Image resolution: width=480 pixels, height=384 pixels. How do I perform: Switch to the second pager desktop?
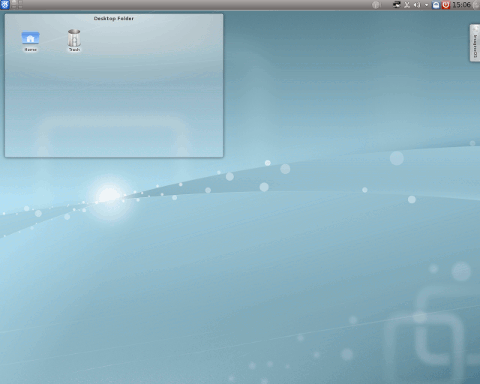(x=20, y=2)
